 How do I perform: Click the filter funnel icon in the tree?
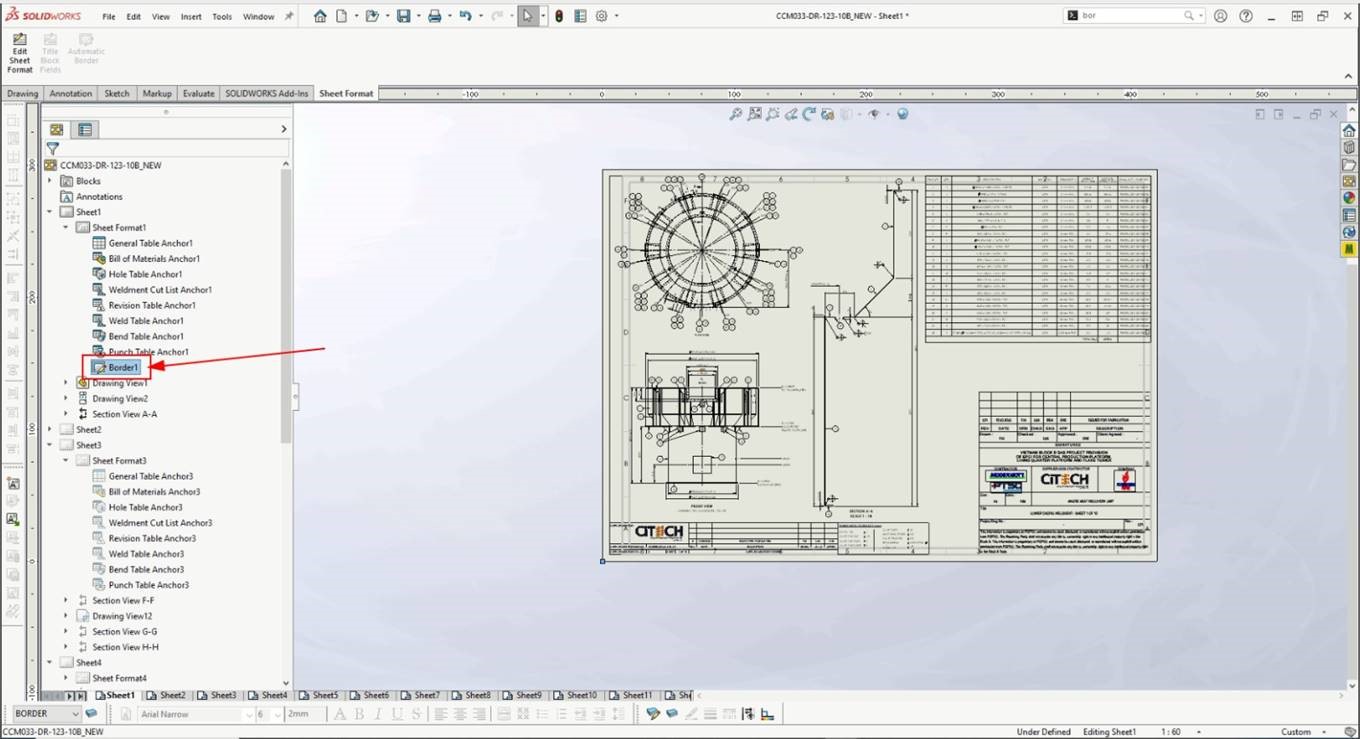tap(53, 148)
